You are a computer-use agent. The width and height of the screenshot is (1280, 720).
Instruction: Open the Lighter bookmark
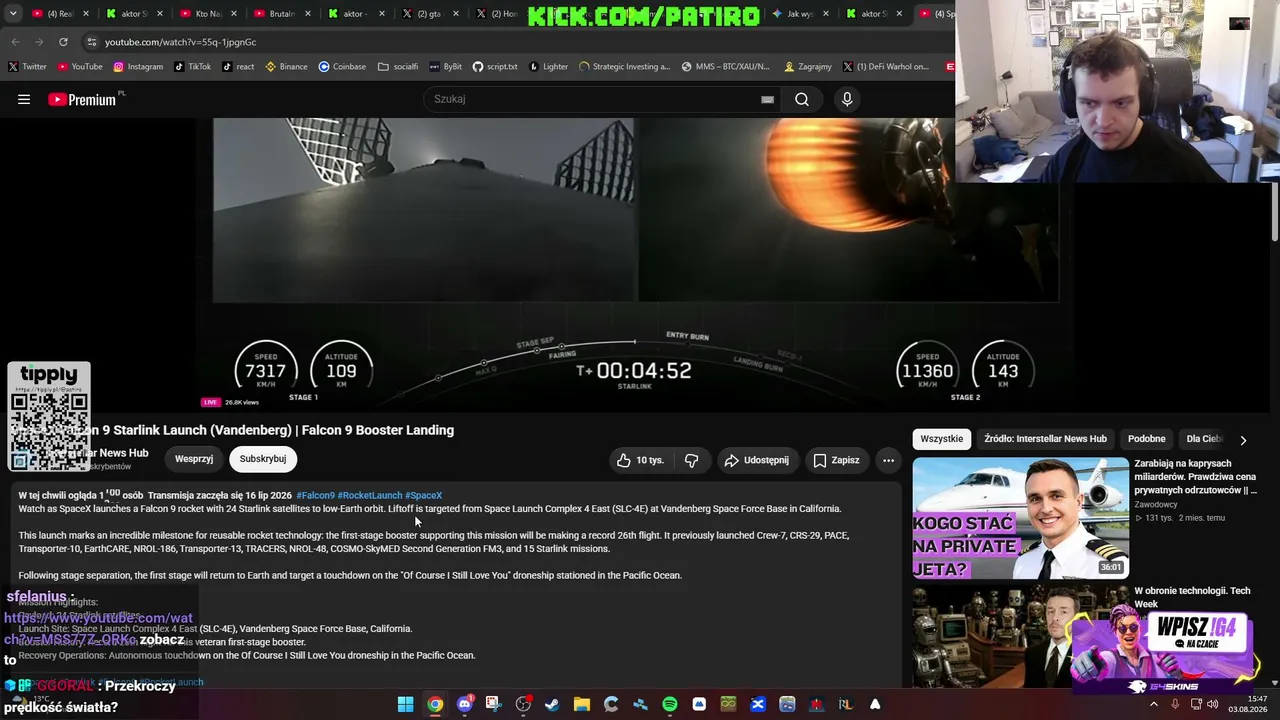click(x=548, y=67)
